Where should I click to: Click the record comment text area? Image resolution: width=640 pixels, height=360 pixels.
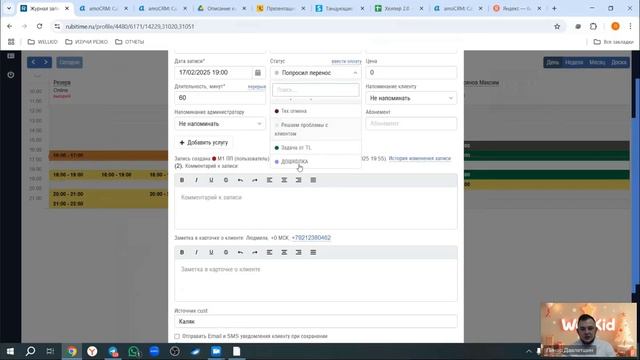316,208
